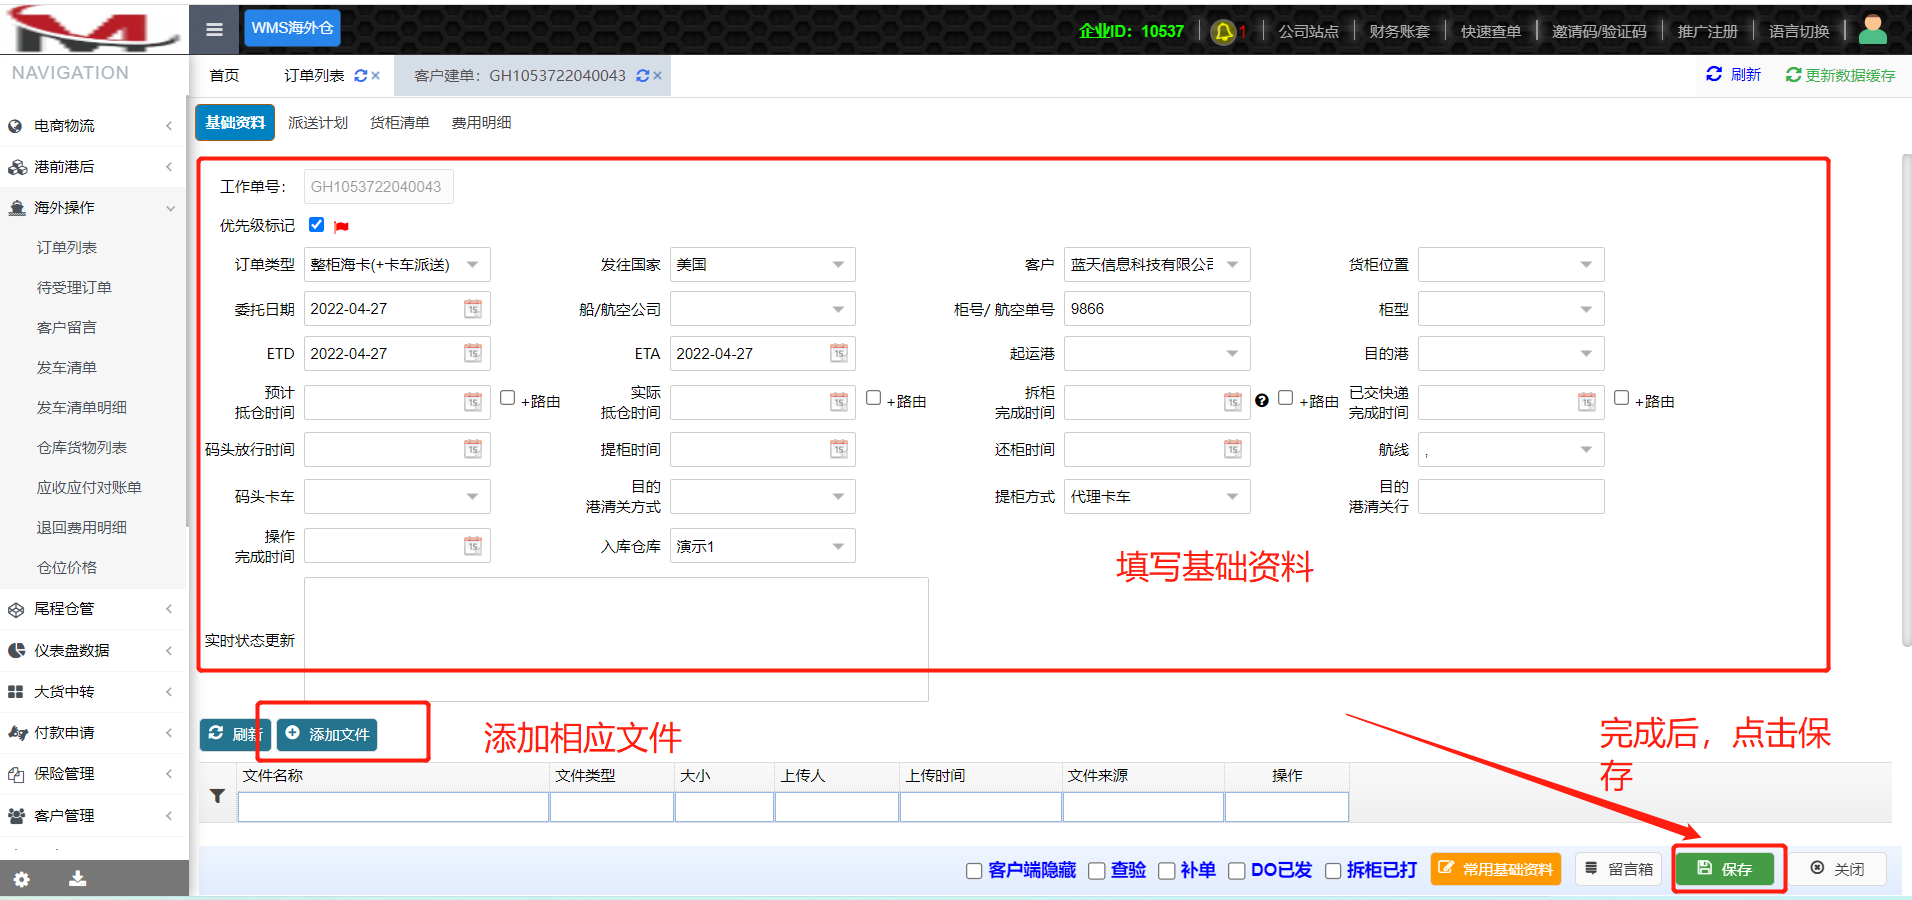Tick the 查验 checkbox
This screenshot has height=900, width=1912.
point(1097,871)
